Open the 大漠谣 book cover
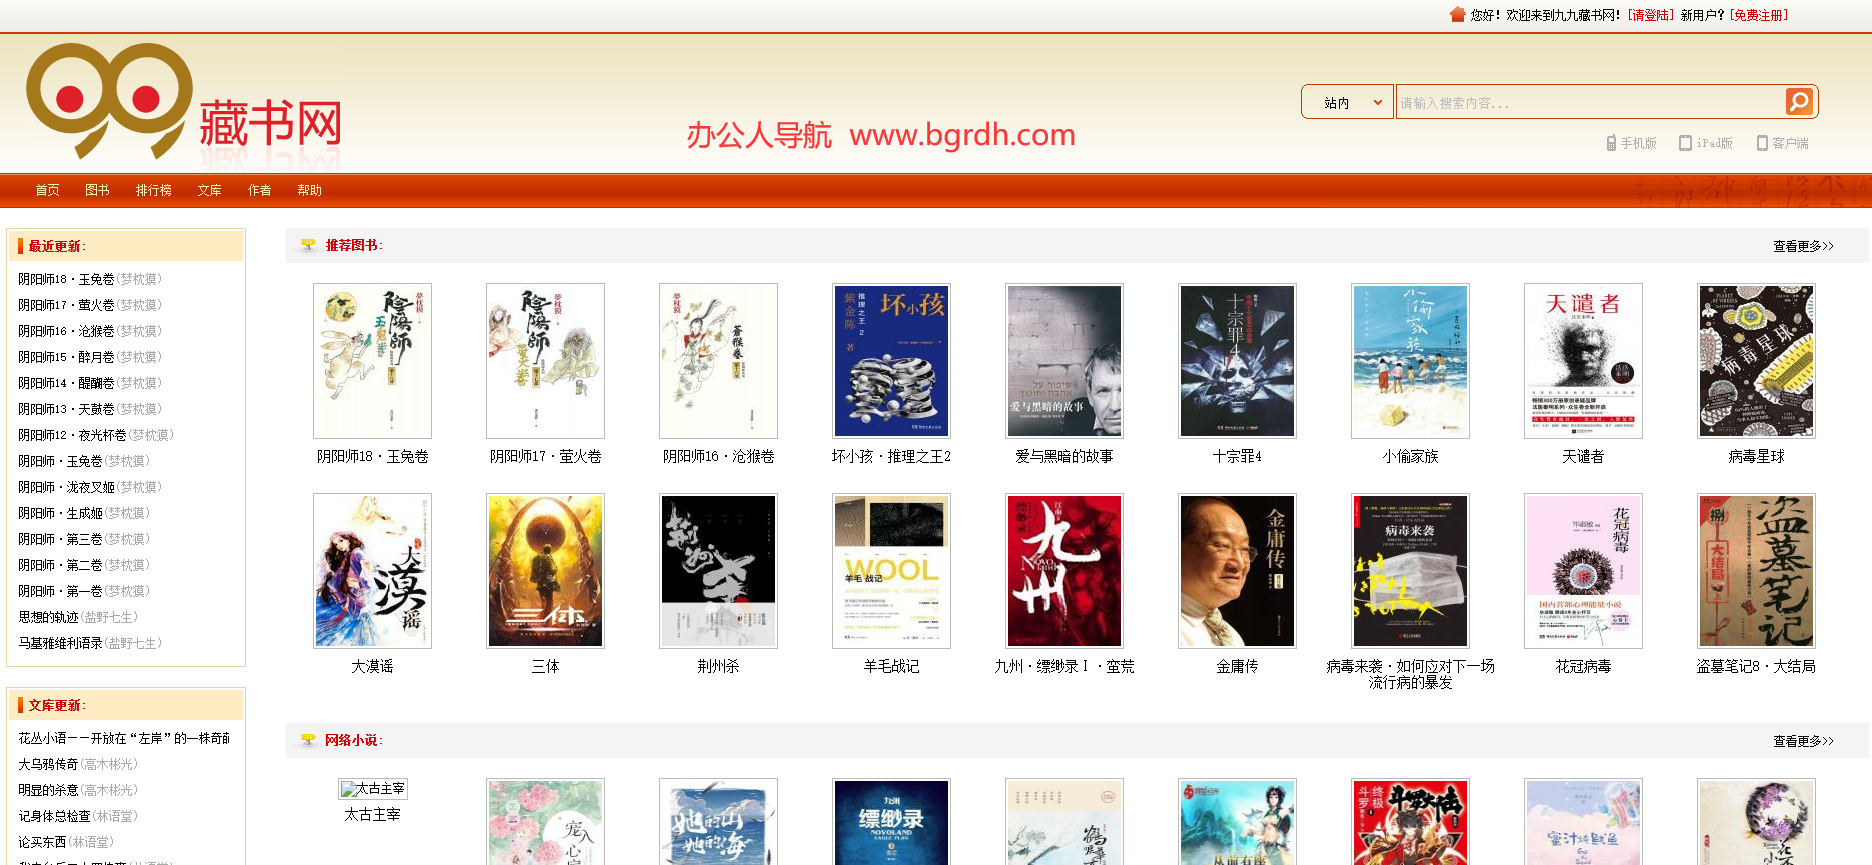1872x865 pixels. [372, 571]
